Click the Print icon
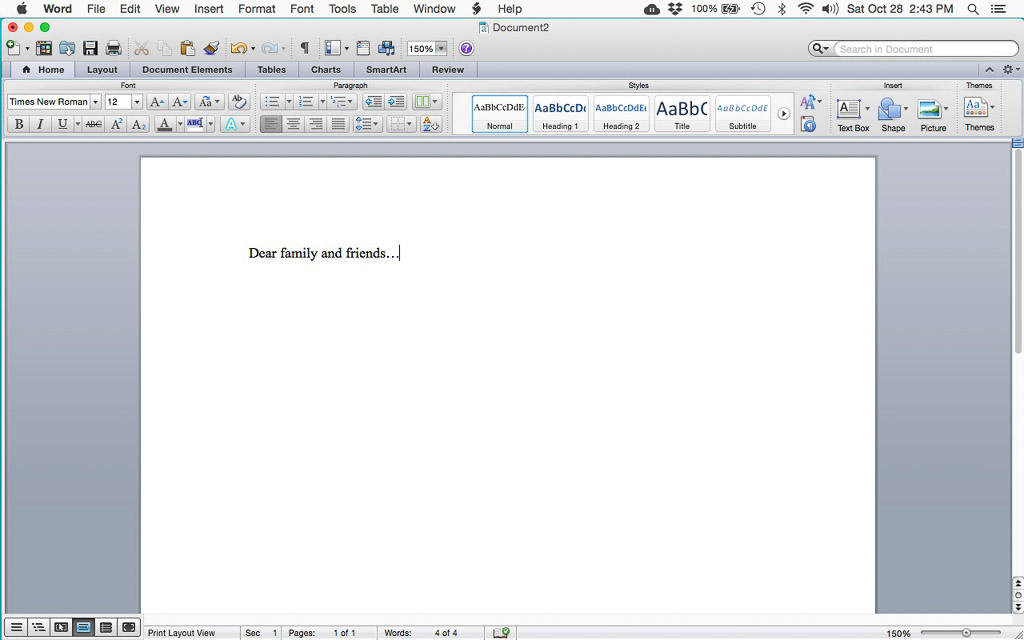This screenshot has height=640, width=1024. tap(113, 47)
